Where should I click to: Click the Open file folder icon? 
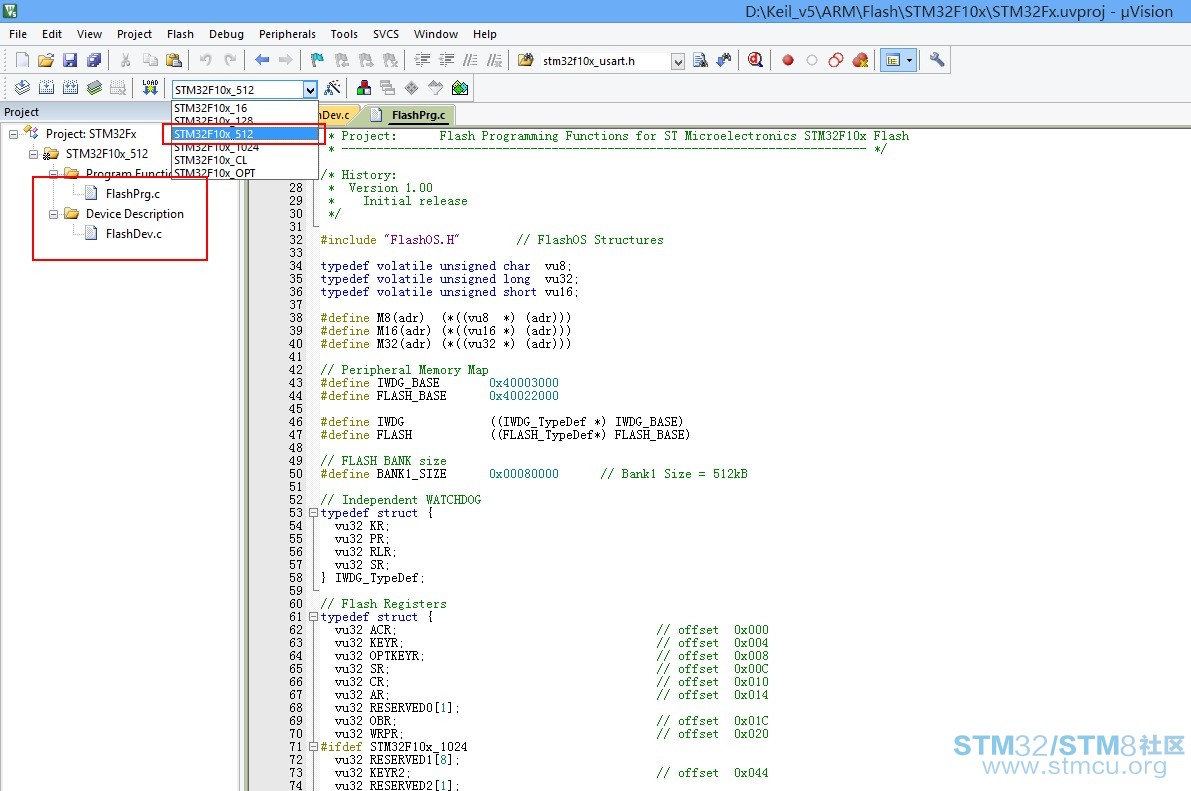tap(46, 60)
